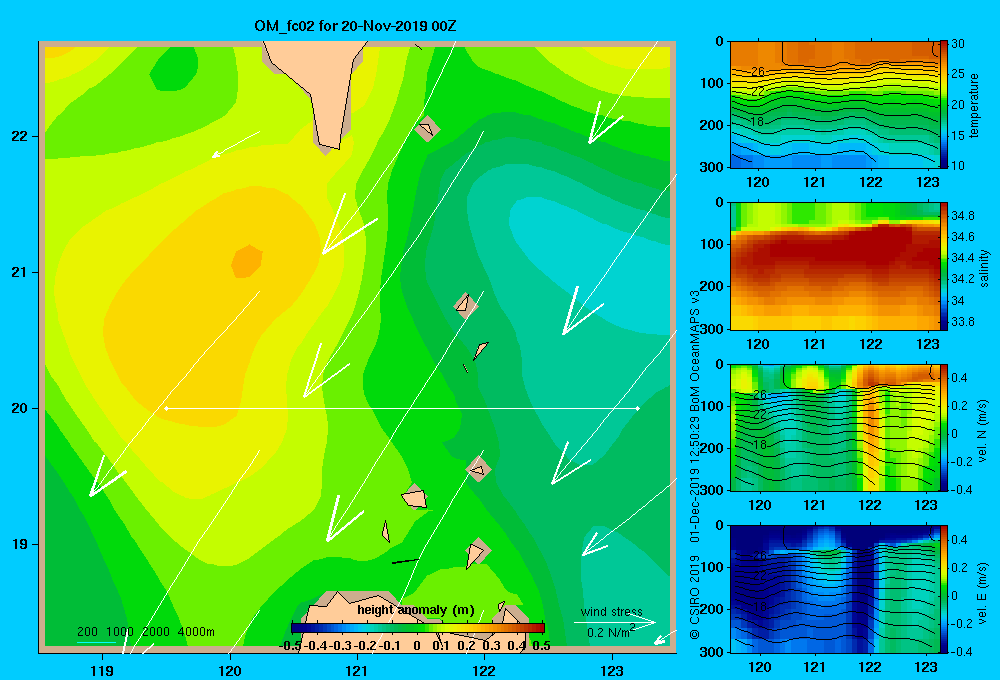Click the "123" longitude label under salinity panel
The width and height of the screenshot is (1000, 680).
[x=927, y=344]
